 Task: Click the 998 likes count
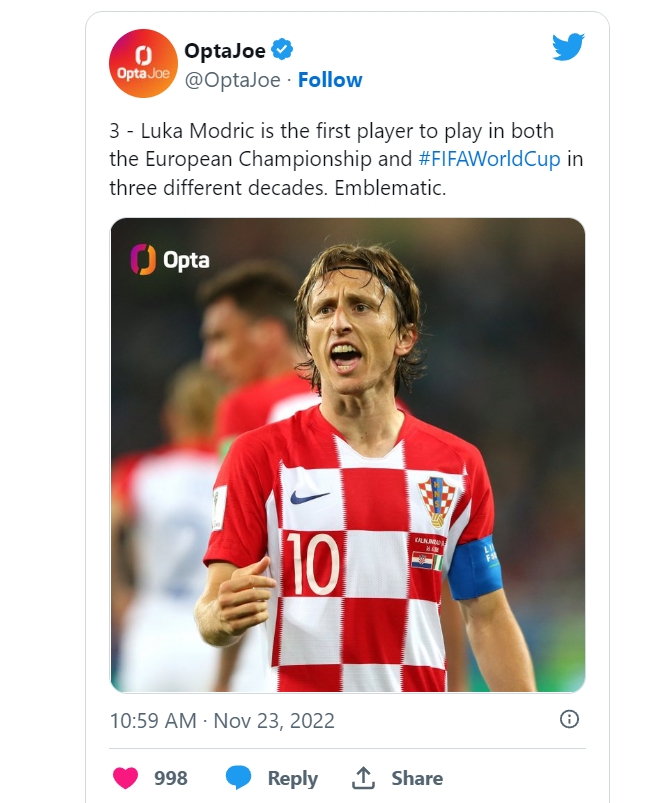[x=171, y=778]
